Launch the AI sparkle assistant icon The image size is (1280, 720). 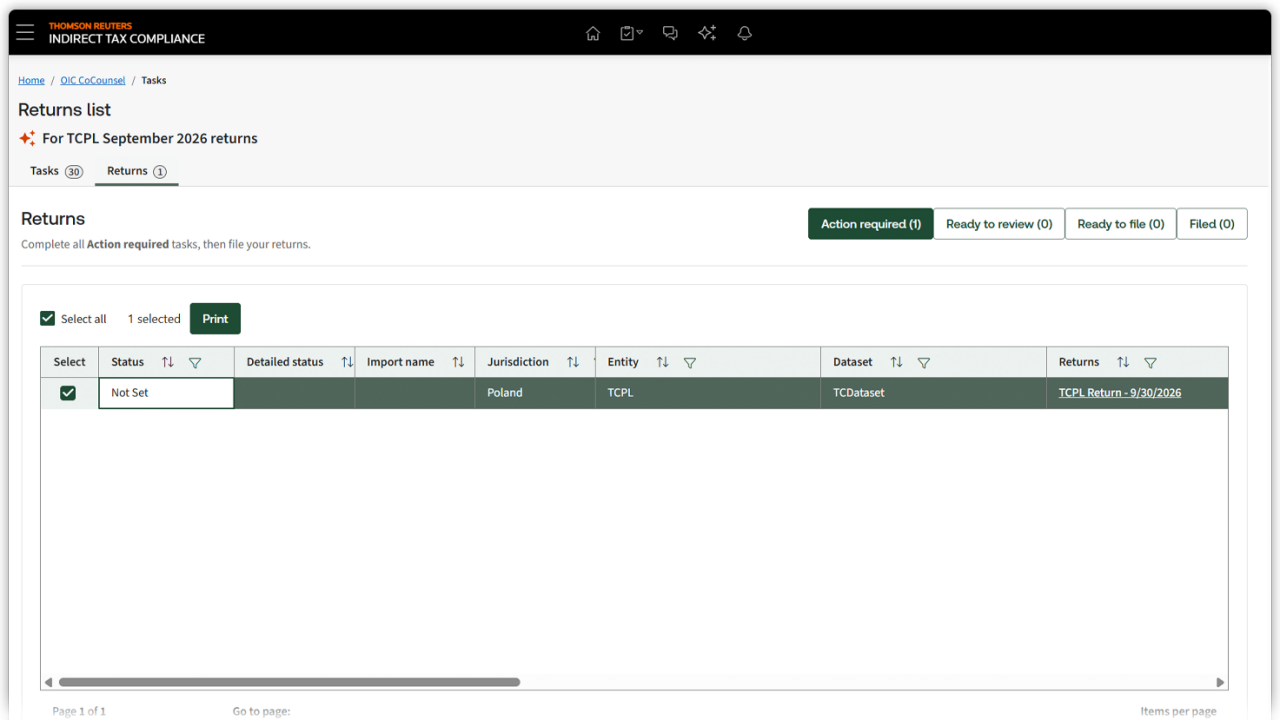pos(707,33)
